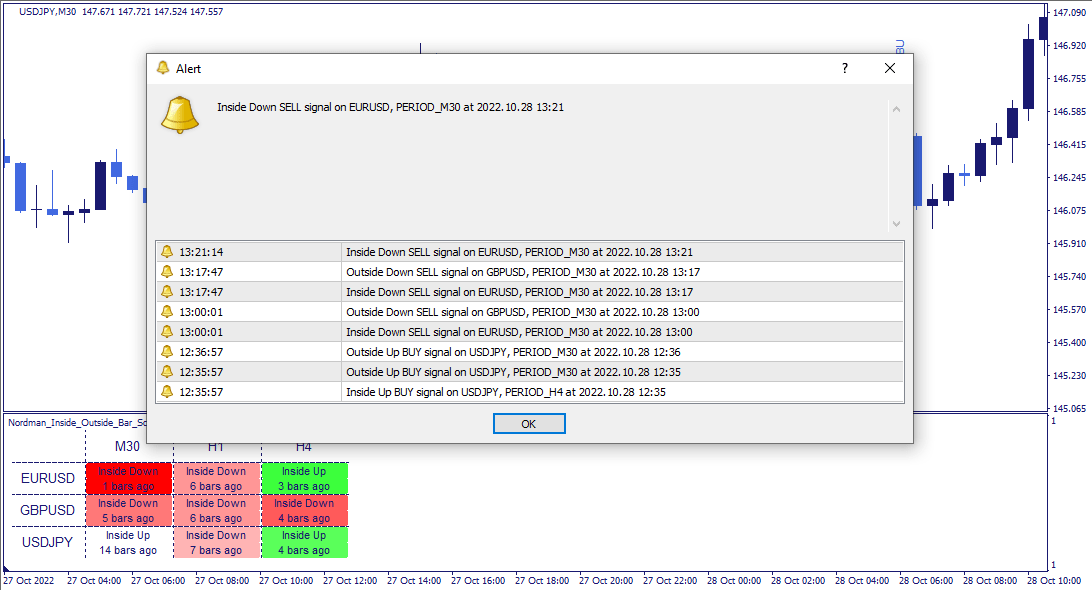Screen dimensions: 1092x590
Task: Click EURUSD H1 'Inside Down 6 bars ago' cell
Action: [x=216, y=479]
